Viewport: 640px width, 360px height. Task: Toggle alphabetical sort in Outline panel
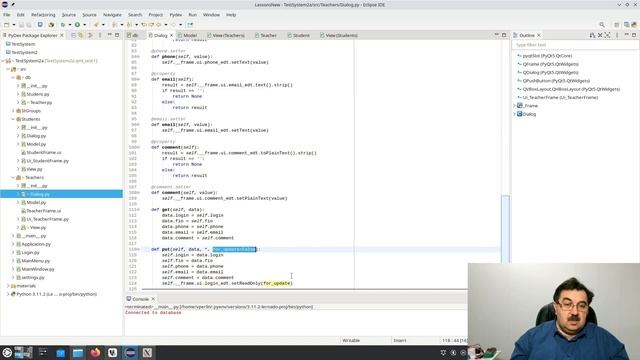point(592,36)
